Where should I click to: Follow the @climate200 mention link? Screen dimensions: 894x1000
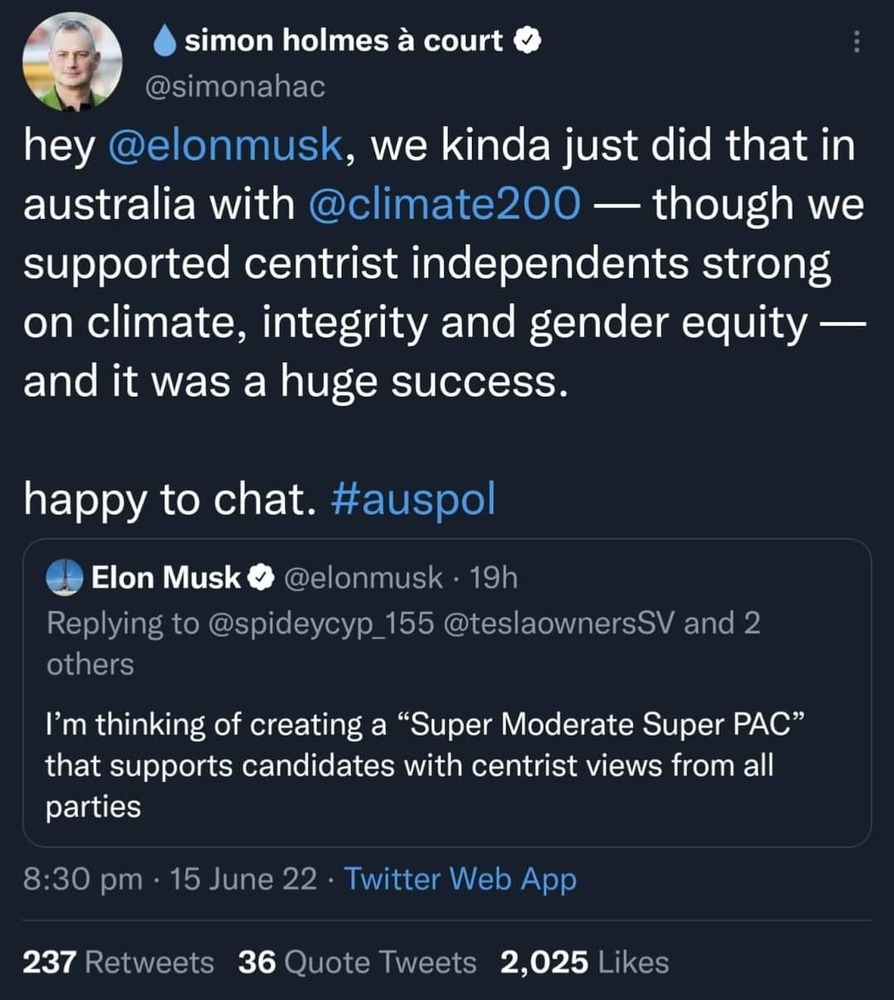coord(439,206)
